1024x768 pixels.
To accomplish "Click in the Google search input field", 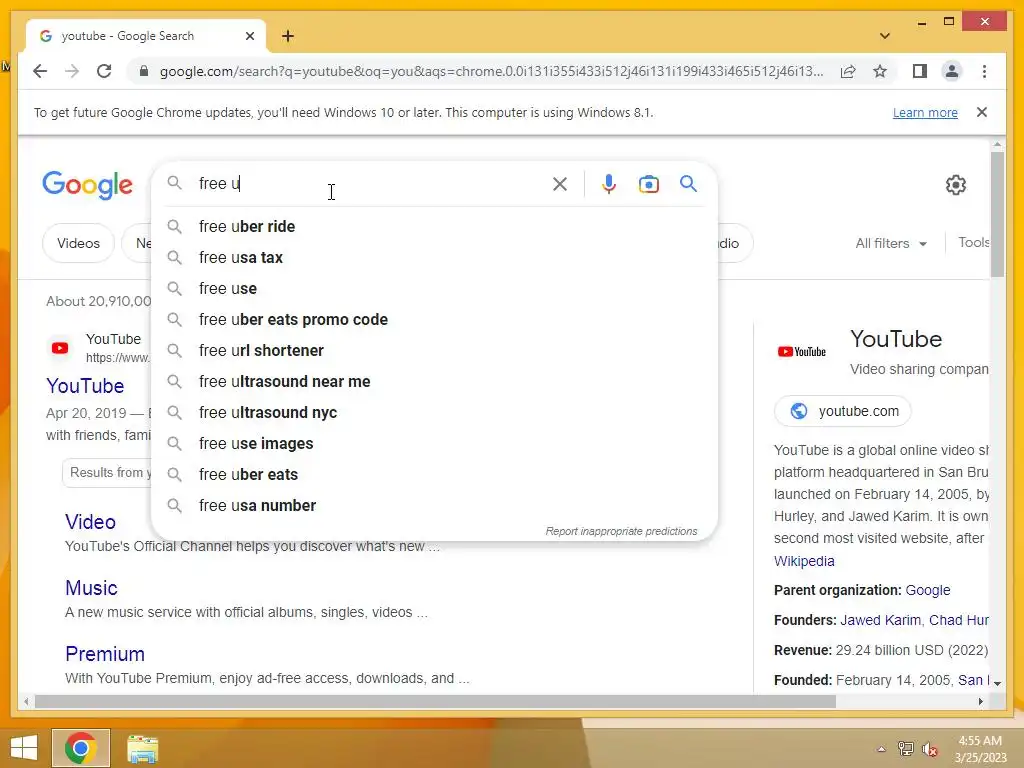I will (372, 184).
